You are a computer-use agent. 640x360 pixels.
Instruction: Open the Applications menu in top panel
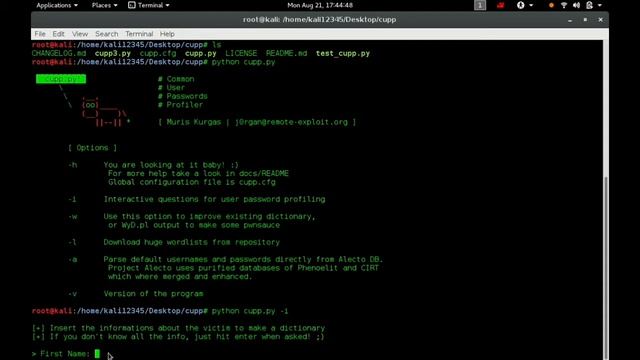point(57,5)
